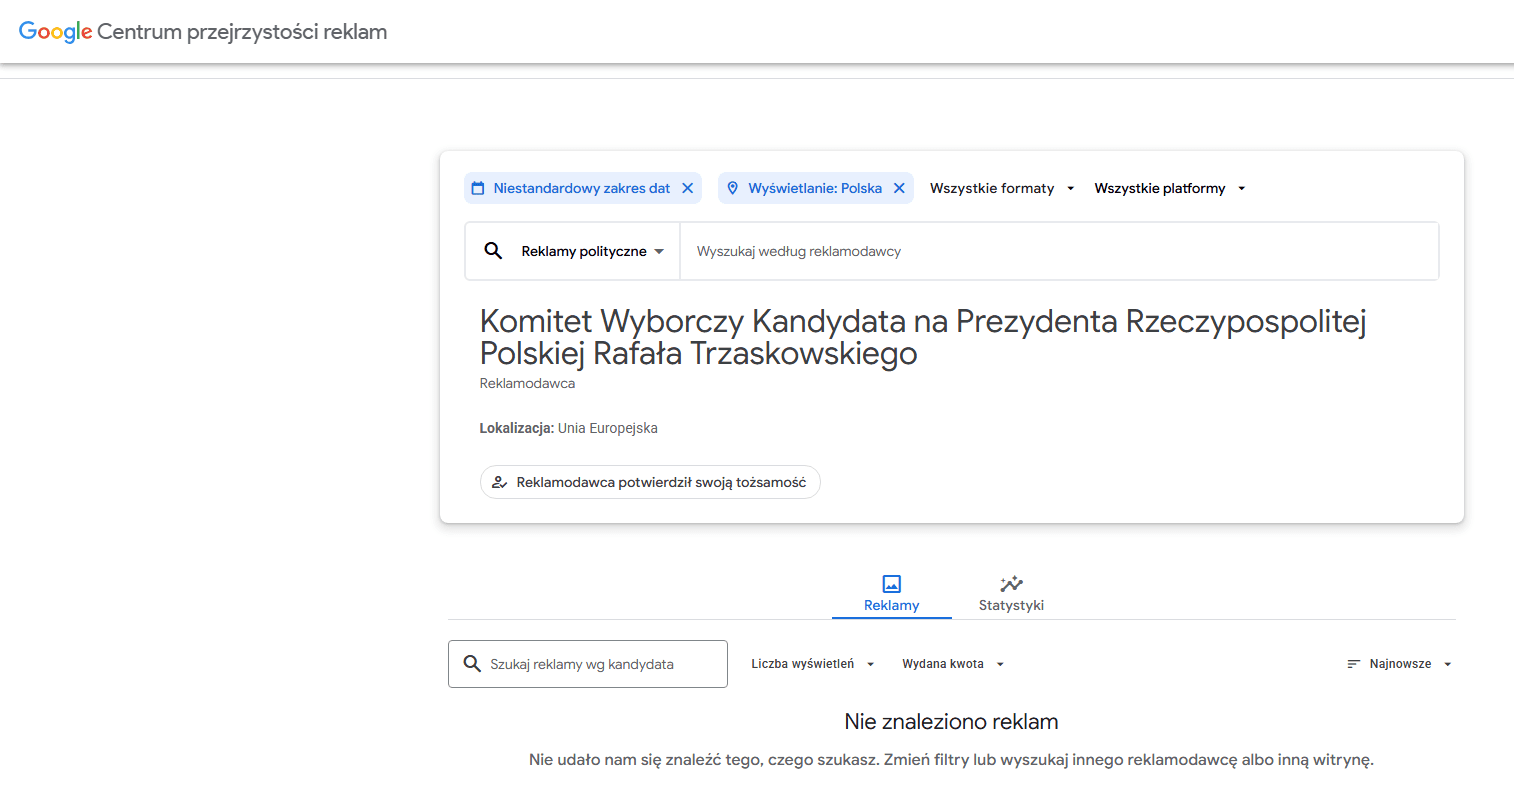Click Reklamodawca potwierdził swoją tożsamość button

650,482
